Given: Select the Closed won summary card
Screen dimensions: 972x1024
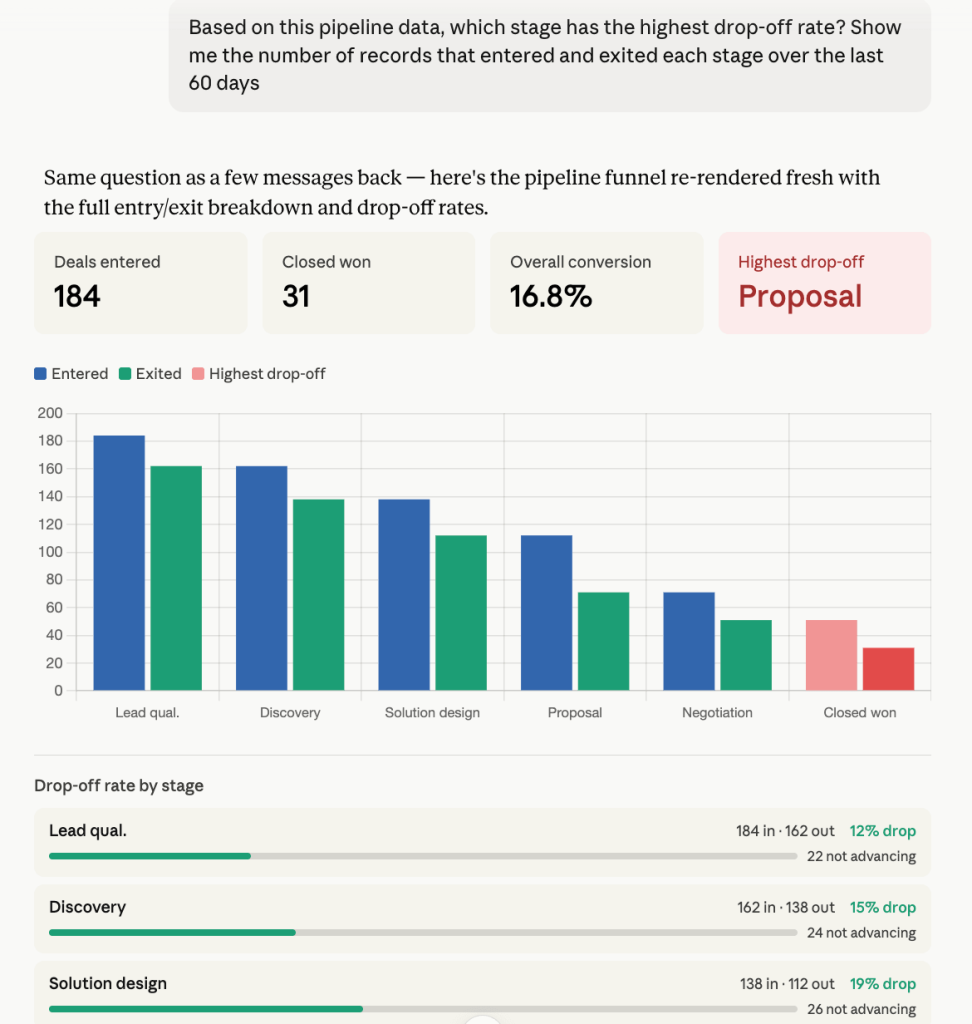Looking at the screenshot, I should coord(368,283).
